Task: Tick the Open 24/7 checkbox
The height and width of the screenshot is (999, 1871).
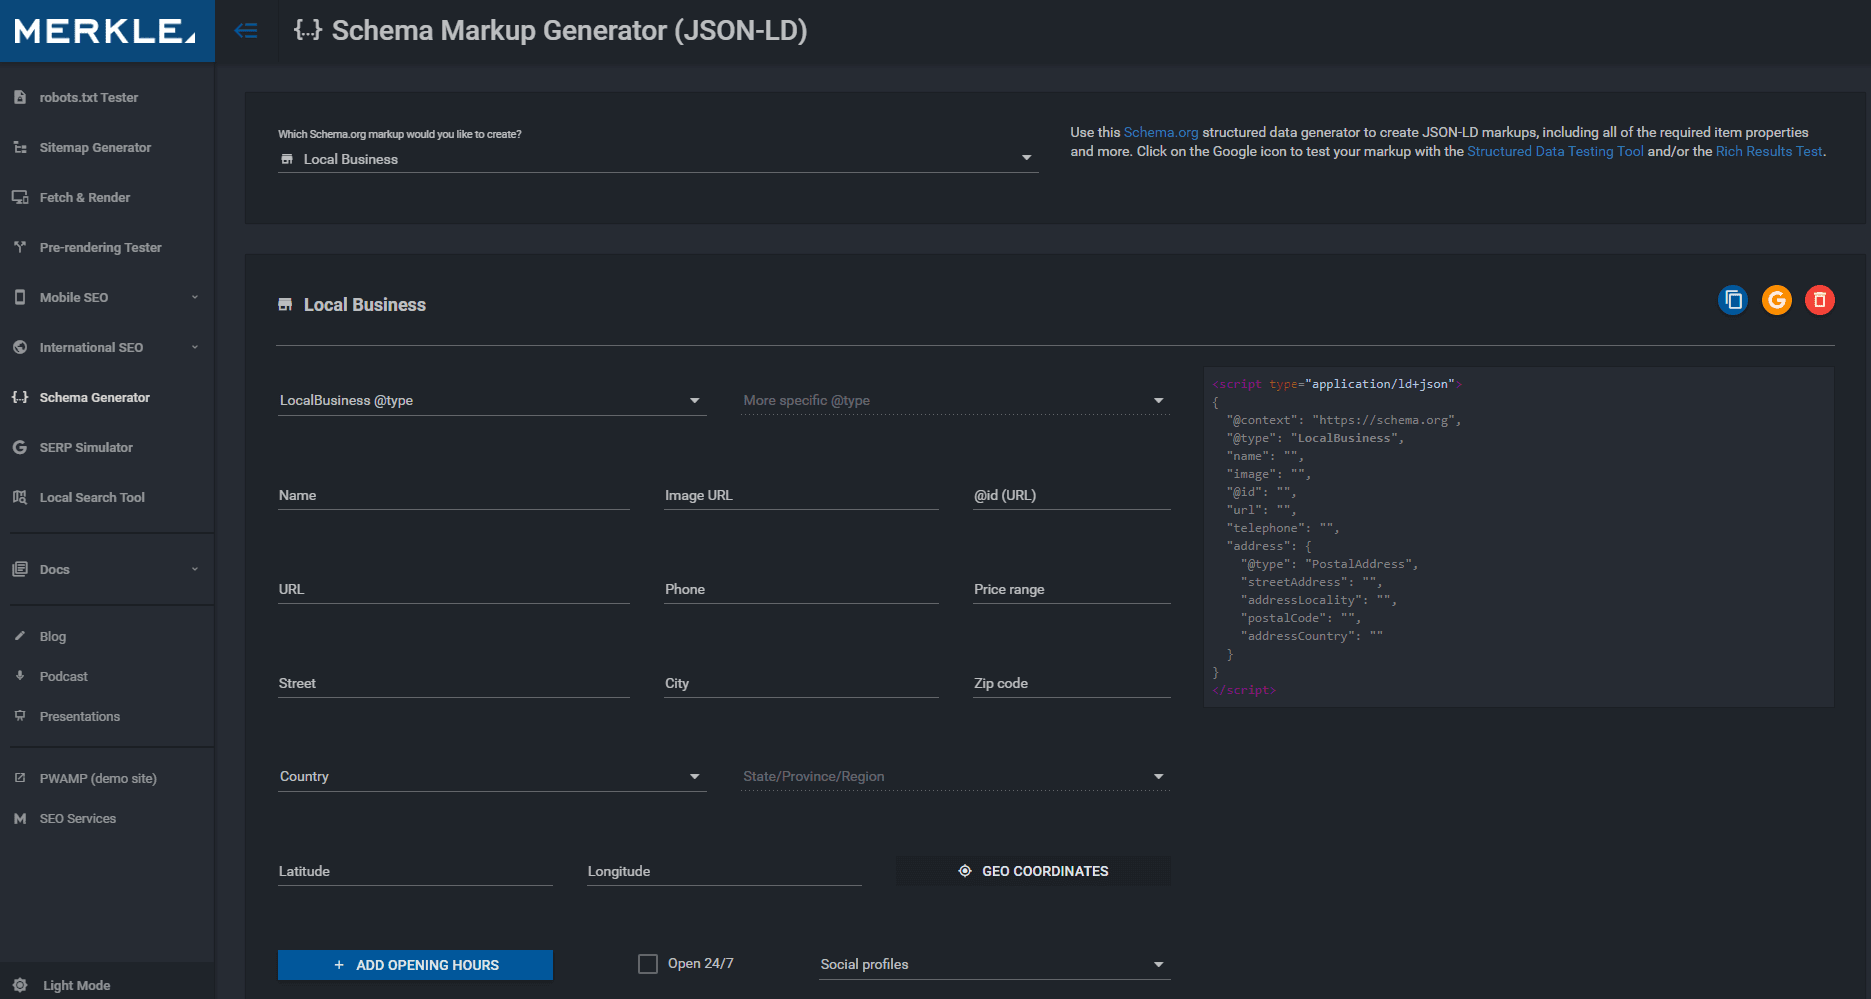Action: click(648, 964)
